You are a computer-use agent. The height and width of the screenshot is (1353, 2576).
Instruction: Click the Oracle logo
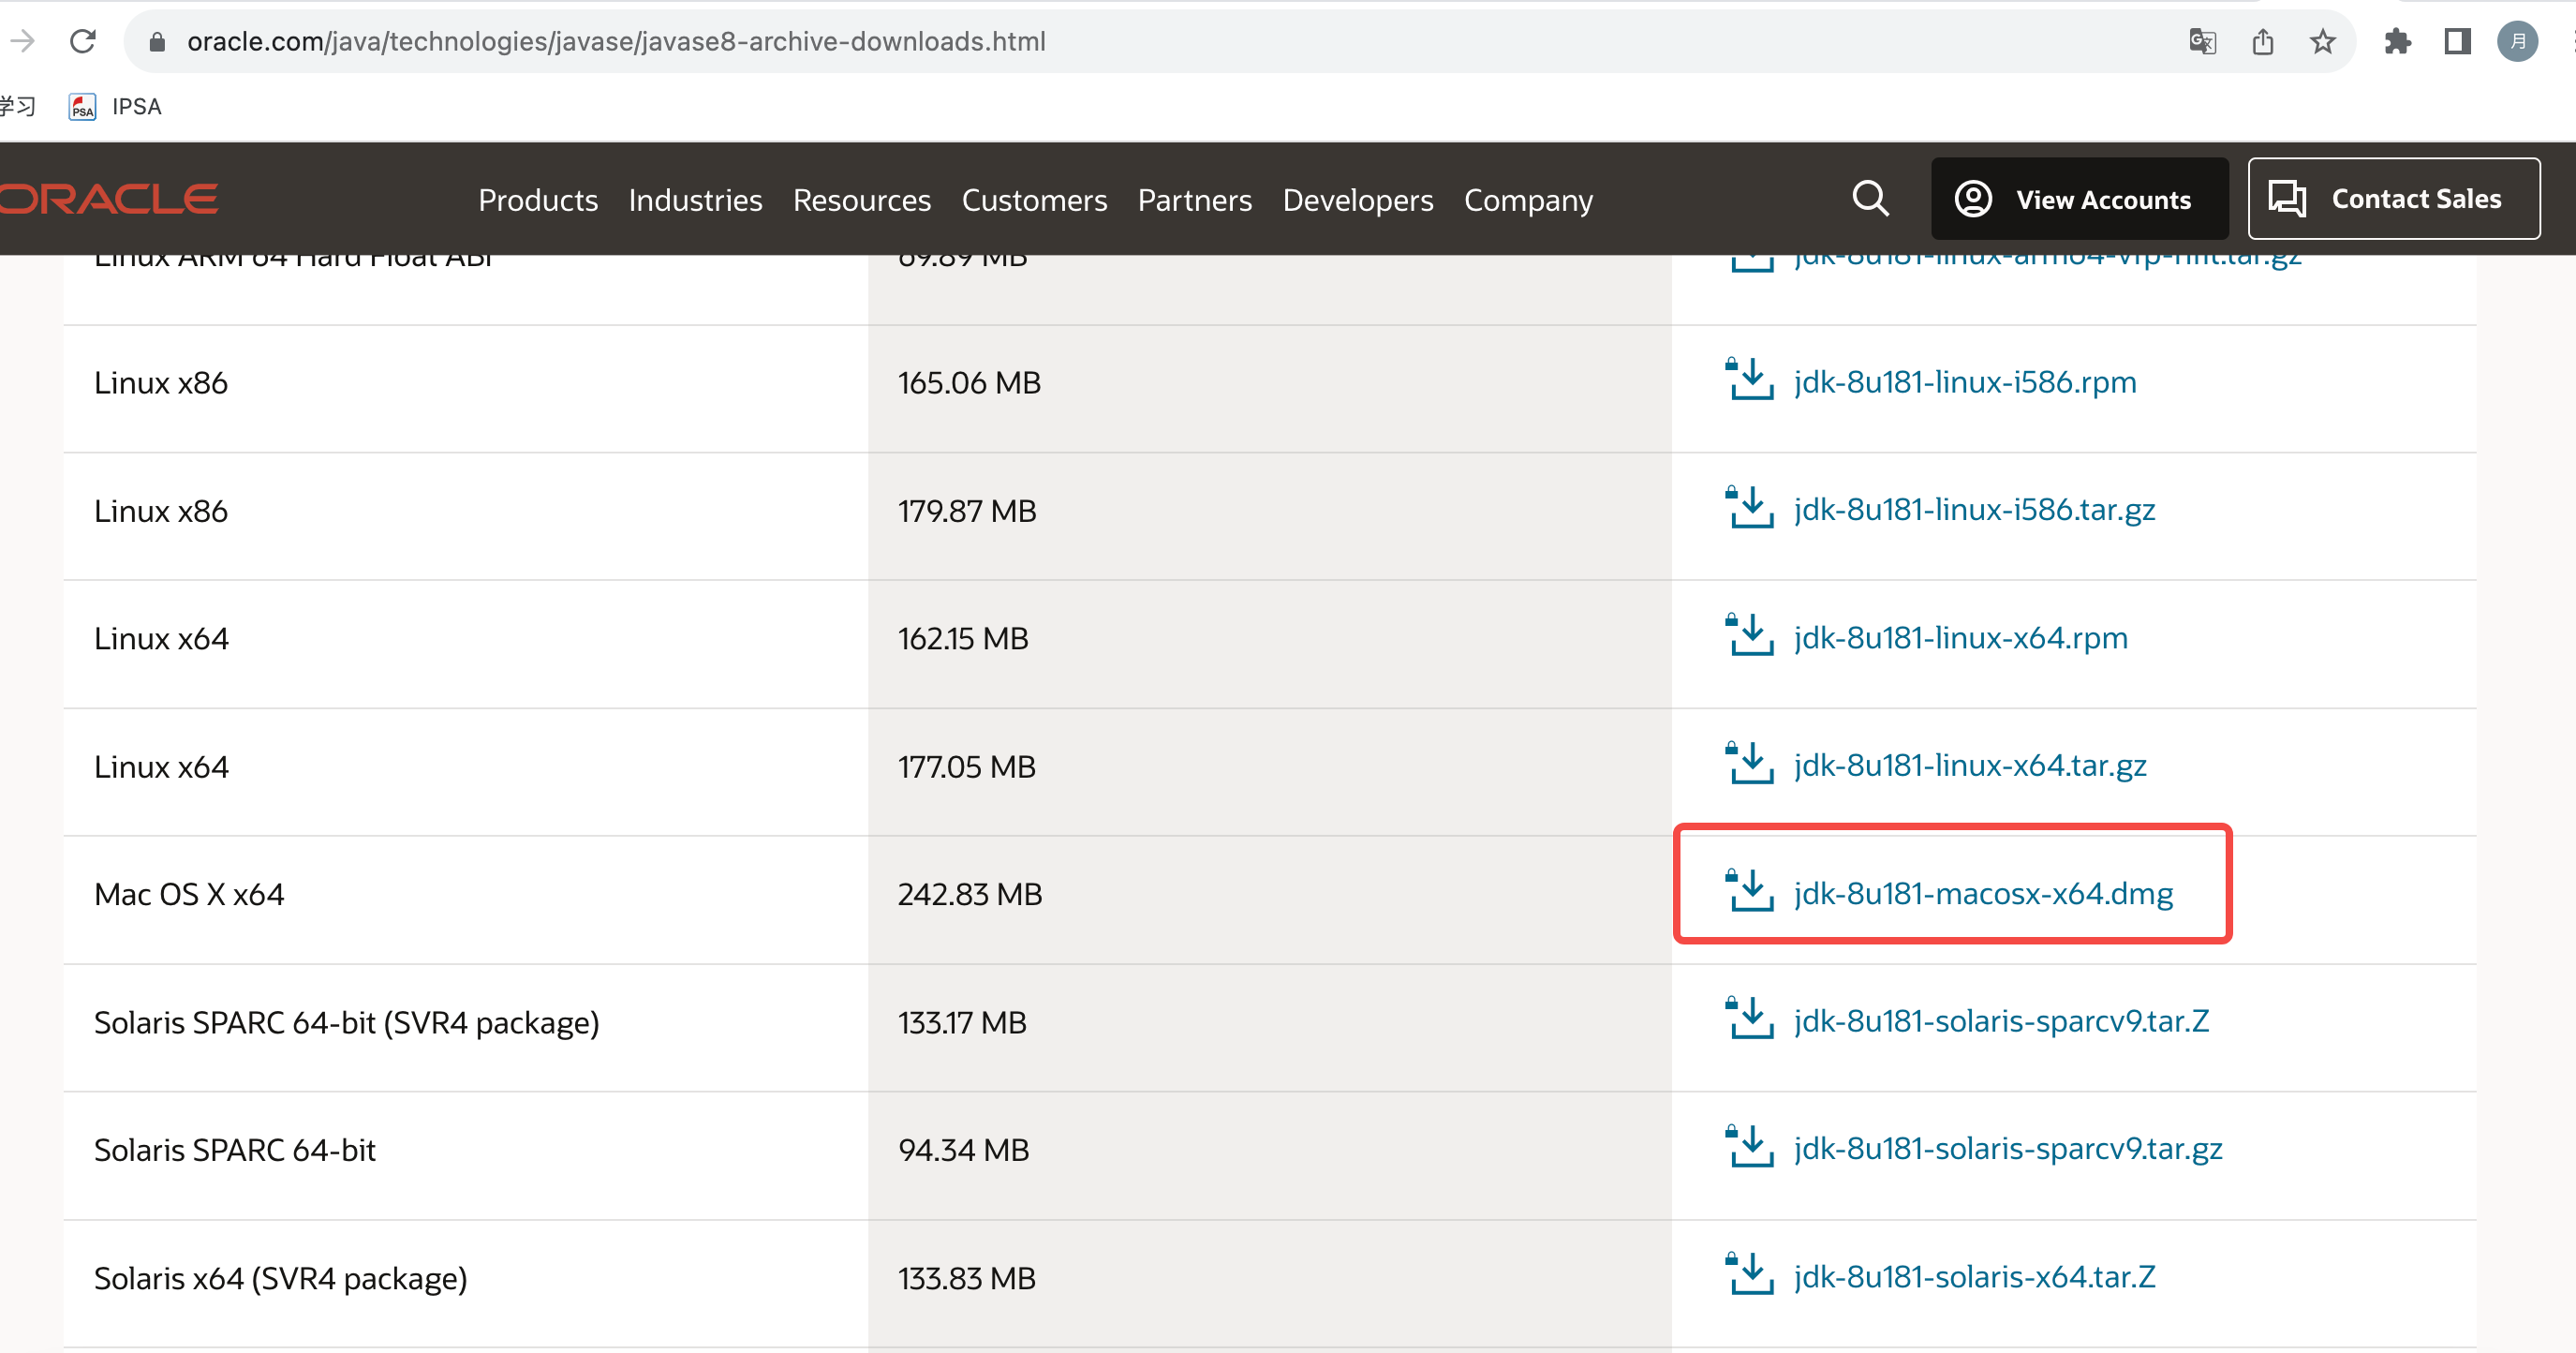click(108, 198)
